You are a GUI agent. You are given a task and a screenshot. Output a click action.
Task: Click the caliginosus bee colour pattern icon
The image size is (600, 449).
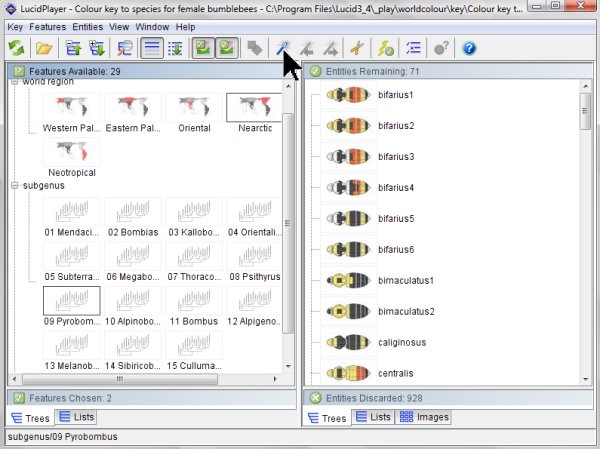[349, 342]
